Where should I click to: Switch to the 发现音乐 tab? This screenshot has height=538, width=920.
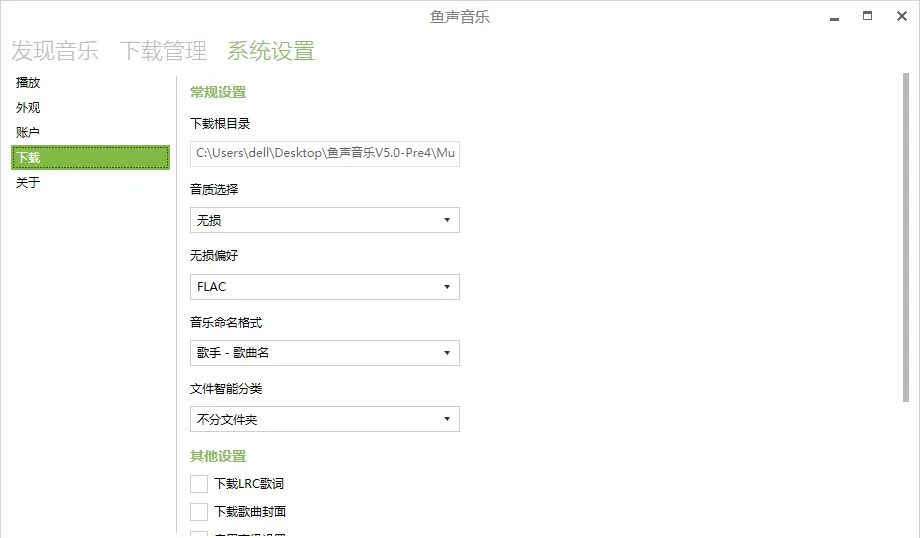coord(55,51)
